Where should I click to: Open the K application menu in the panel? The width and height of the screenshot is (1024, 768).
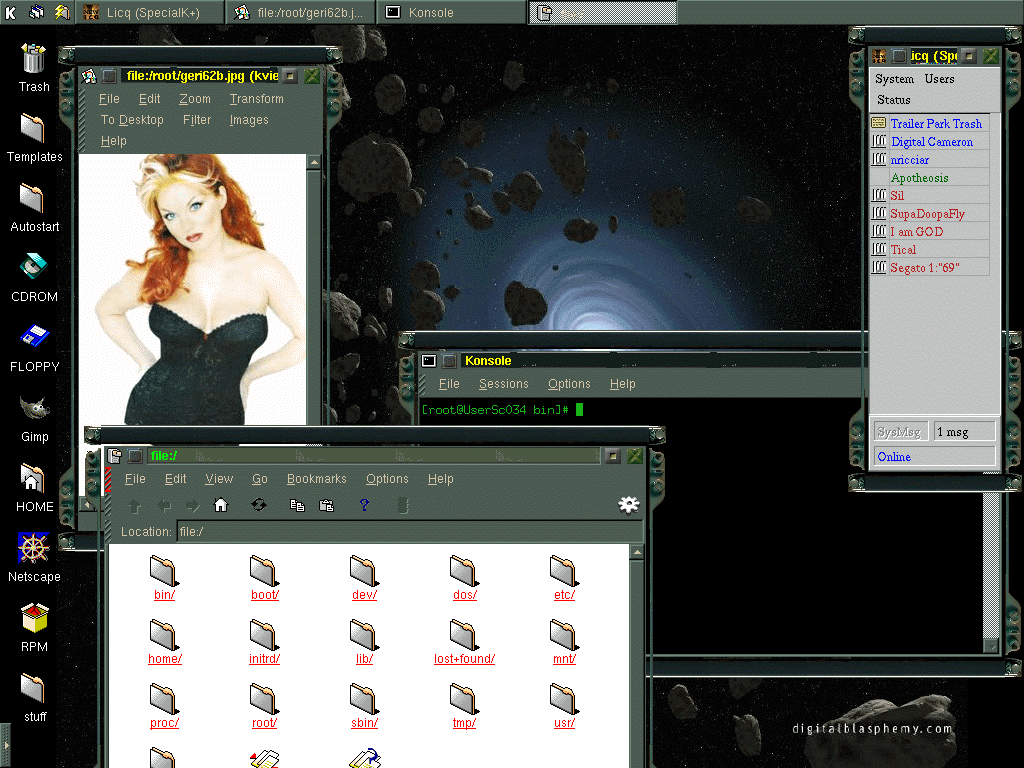coord(11,12)
